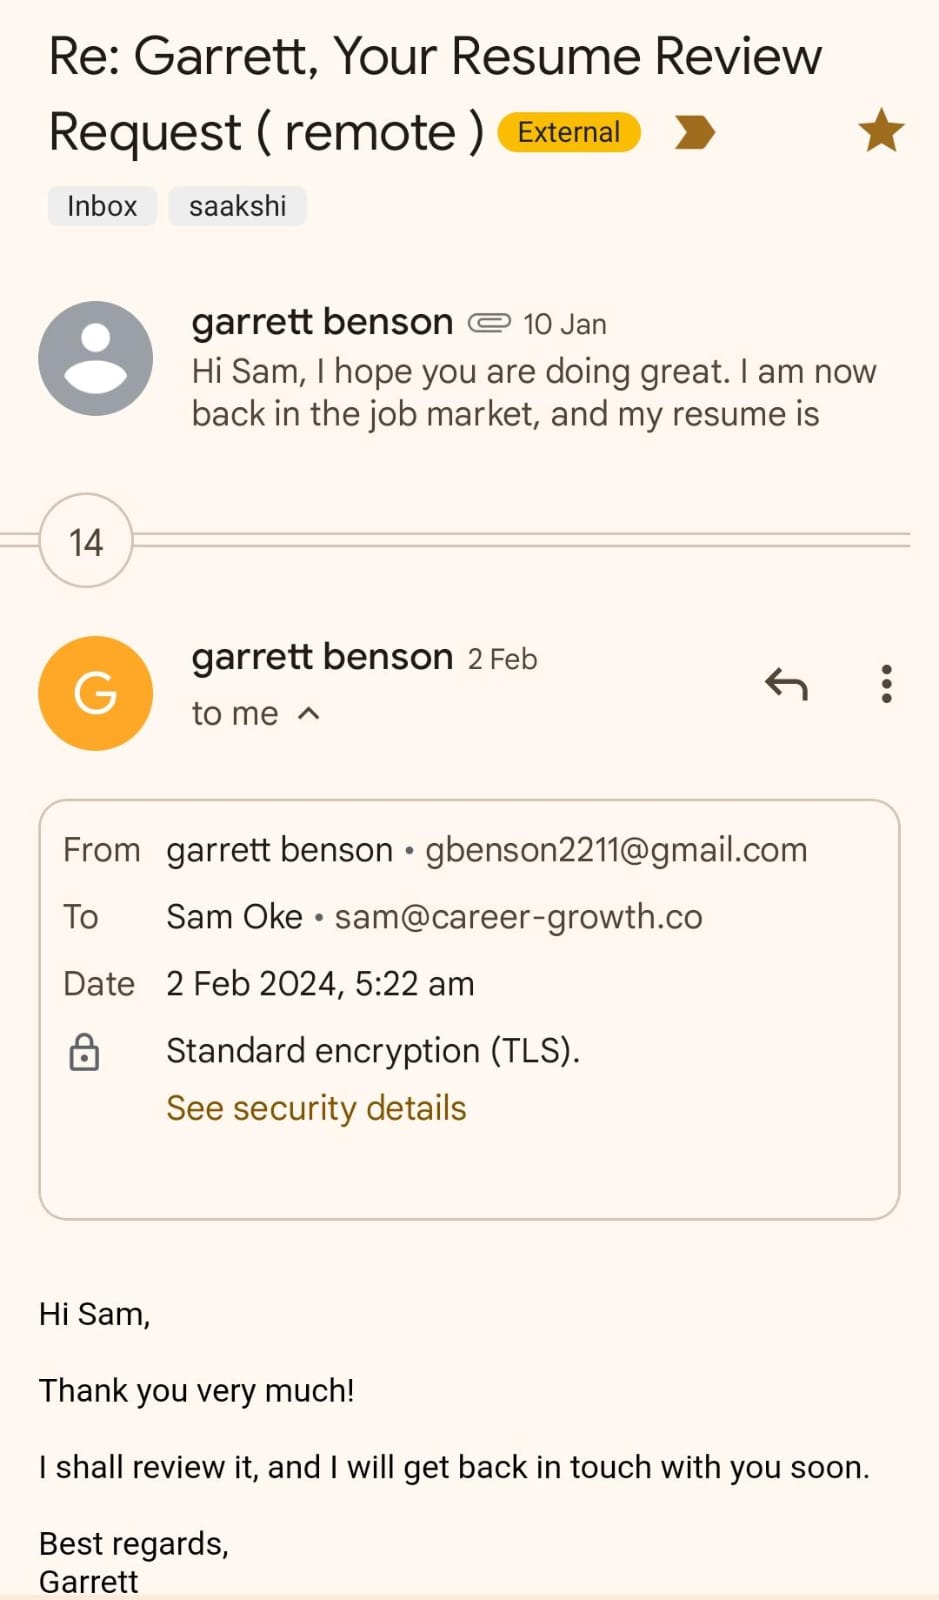Click the paperclip attachment icon

489,323
